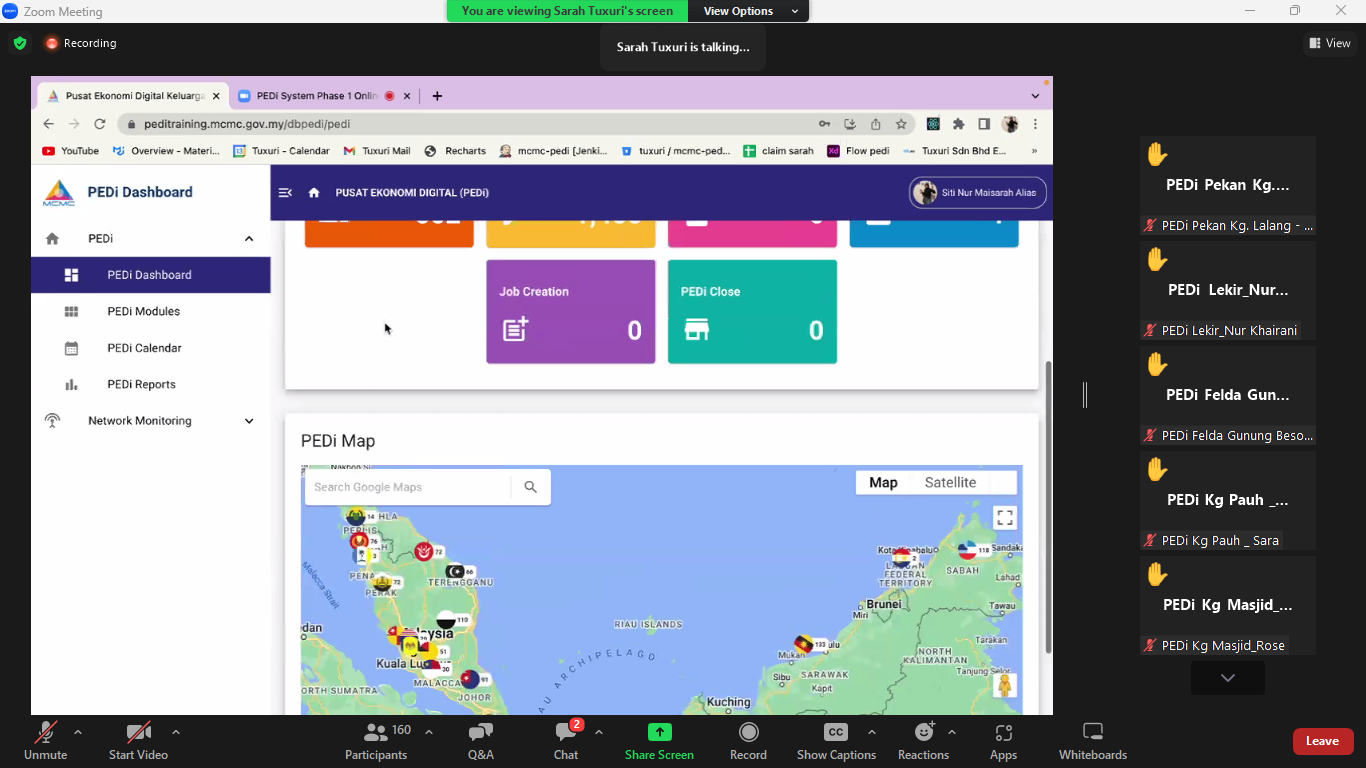Open the arrow next to Chat

pyautogui.click(x=599, y=732)
